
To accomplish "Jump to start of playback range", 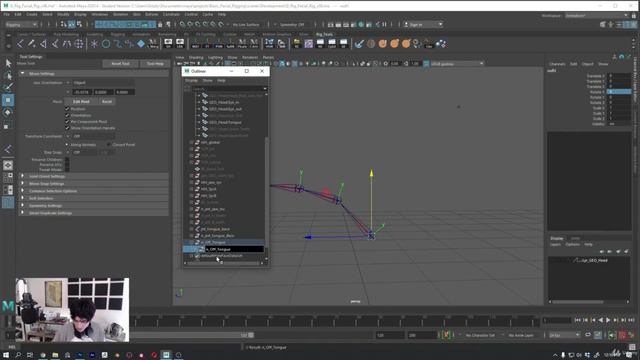I will [x=578, y=320].
